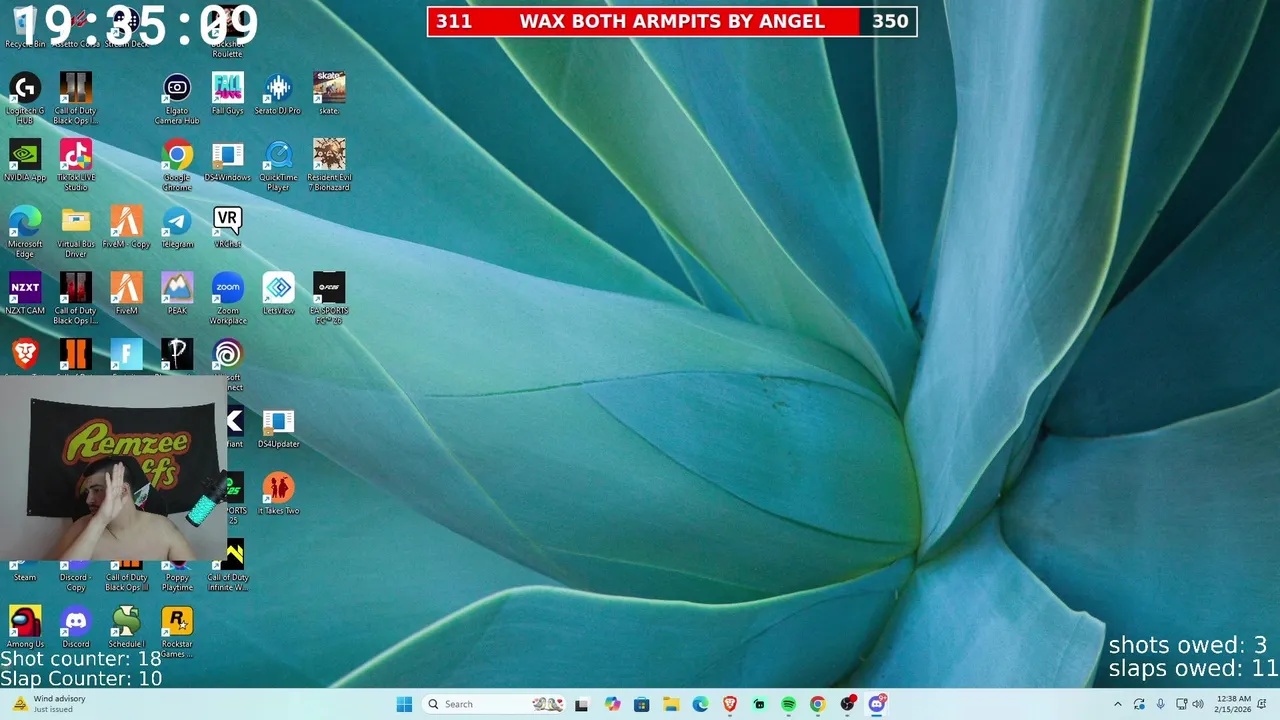Open NZXT CAM desktop icon
The image size is (1280, 720).
click(25, 293)
